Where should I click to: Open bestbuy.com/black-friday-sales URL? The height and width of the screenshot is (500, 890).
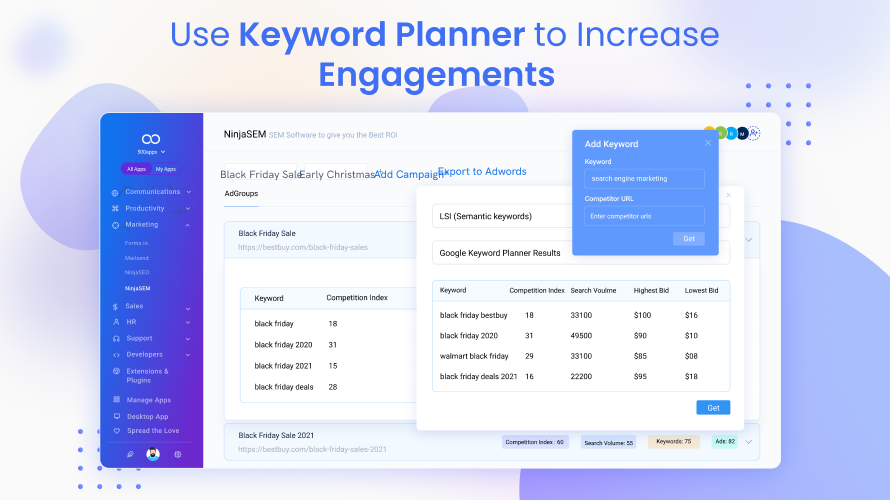click(303, 247)
